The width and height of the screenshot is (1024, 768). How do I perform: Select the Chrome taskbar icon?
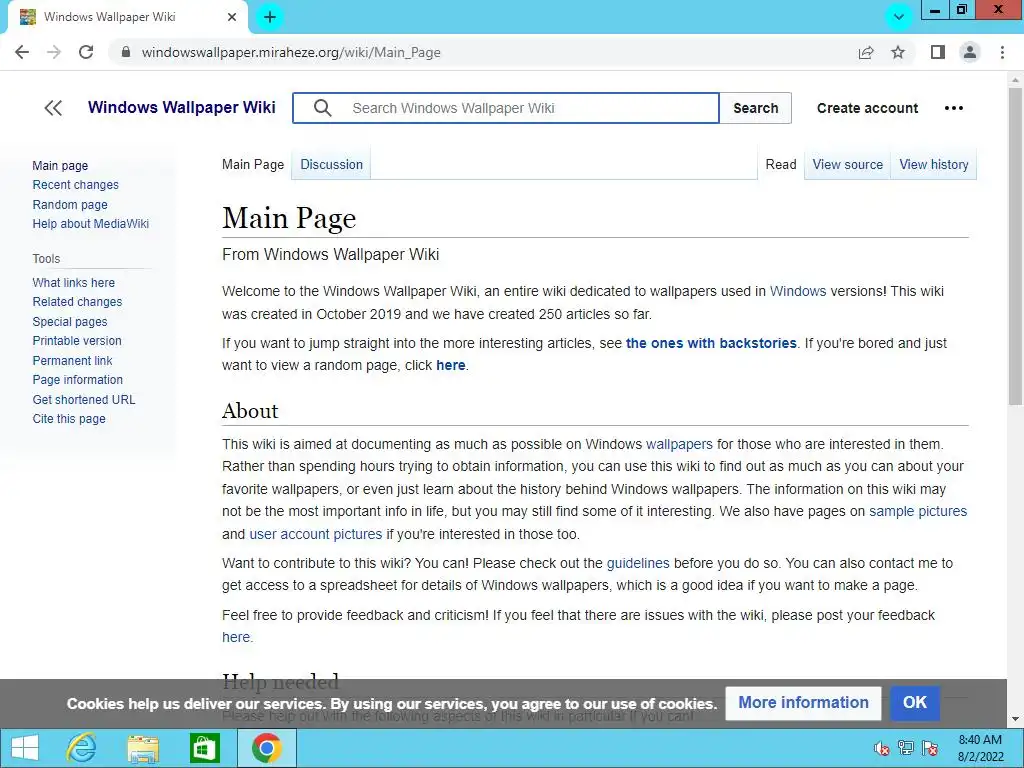point(266,748)
